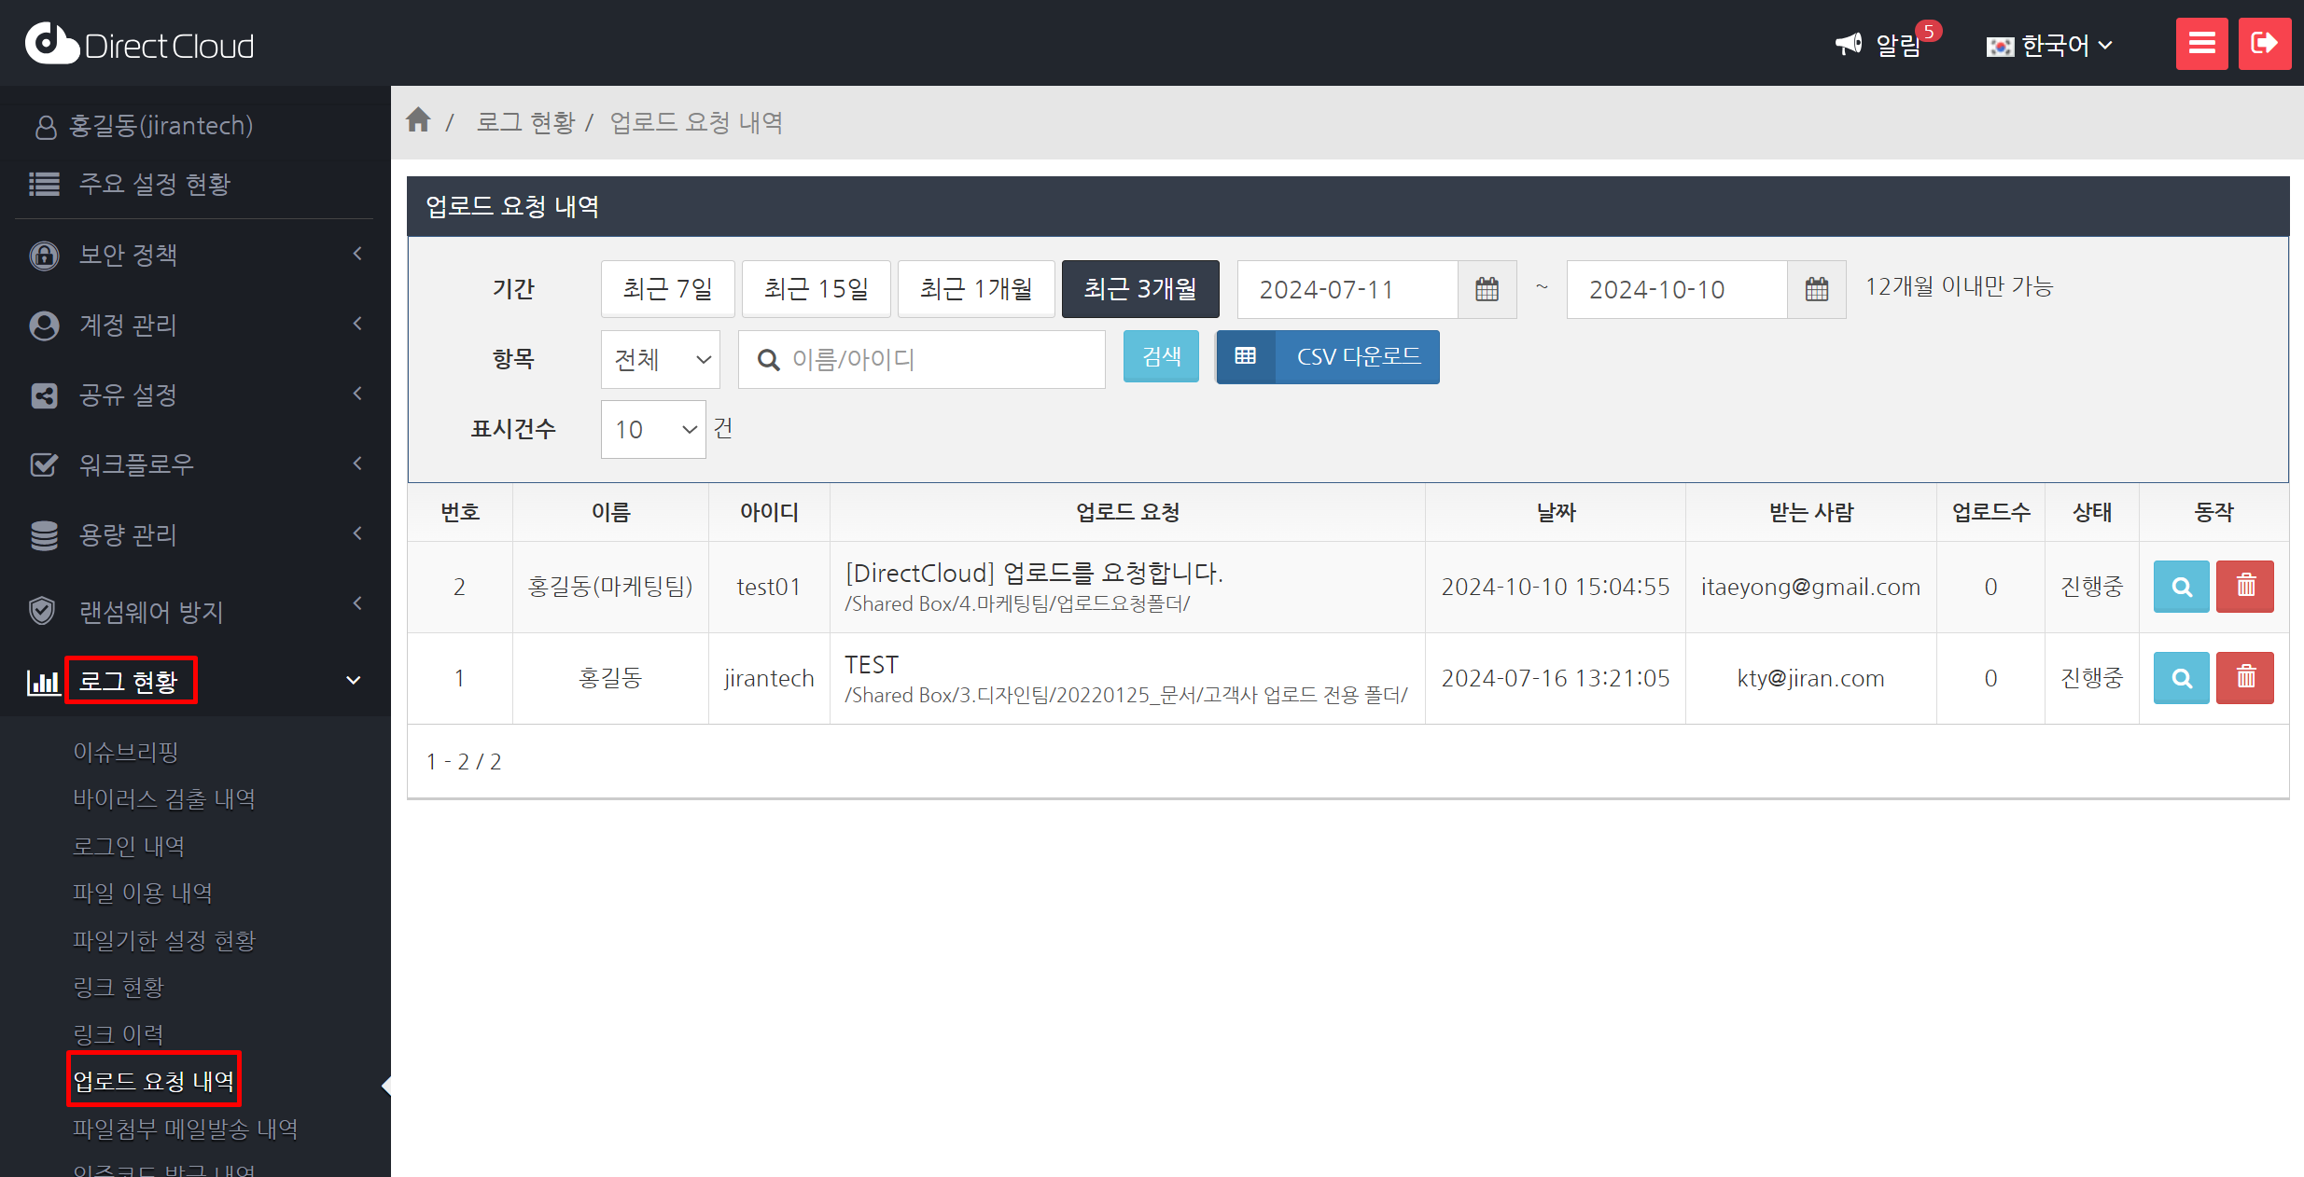2304x1177 pixels.
Task: Open 로그인 내역 in the sidebar
Action: [x=129, y=846]
